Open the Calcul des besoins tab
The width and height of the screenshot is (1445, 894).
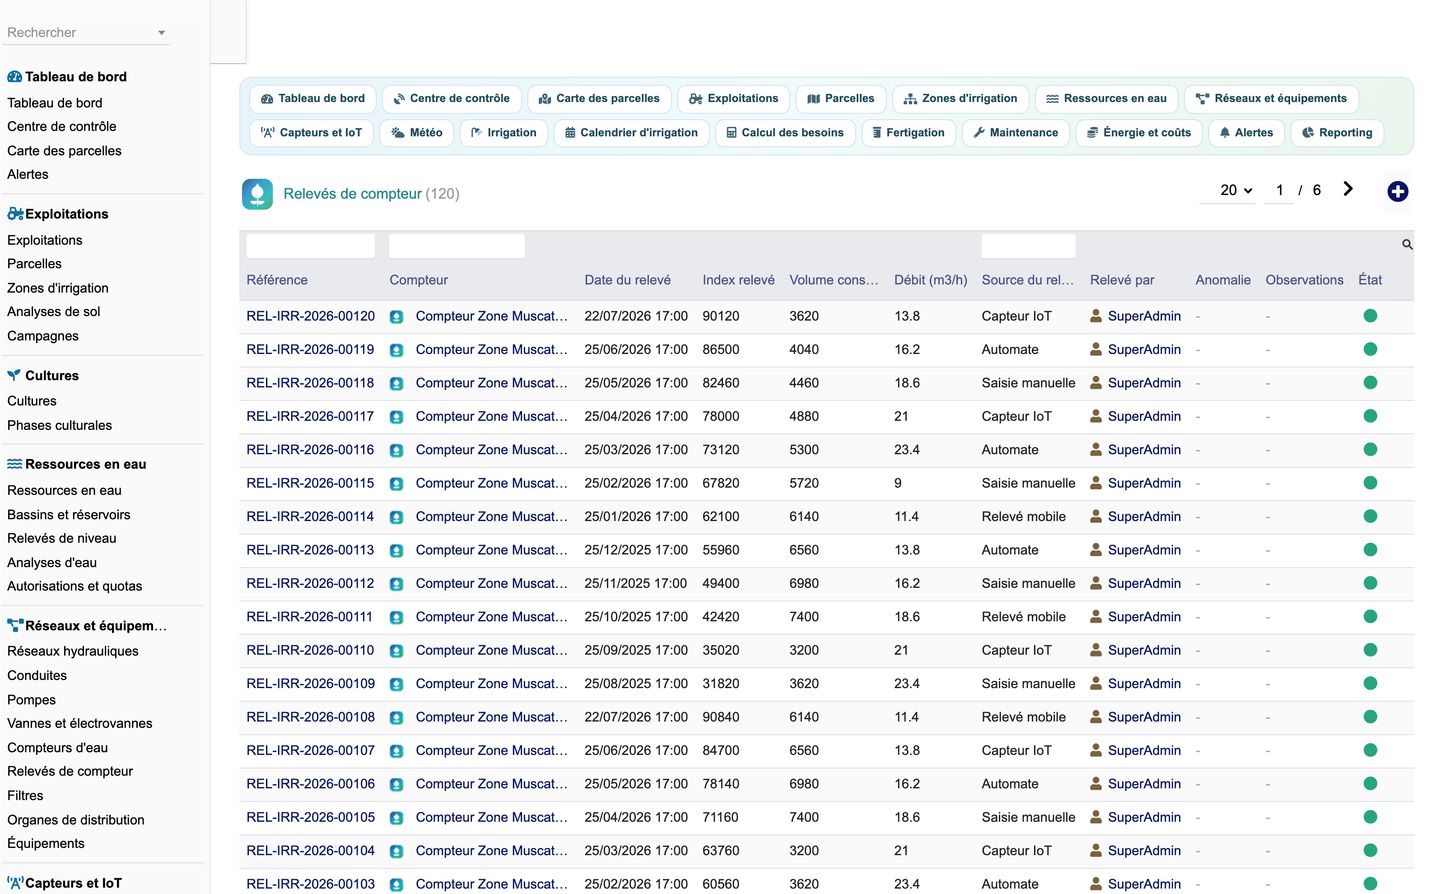tap(785, 133)
